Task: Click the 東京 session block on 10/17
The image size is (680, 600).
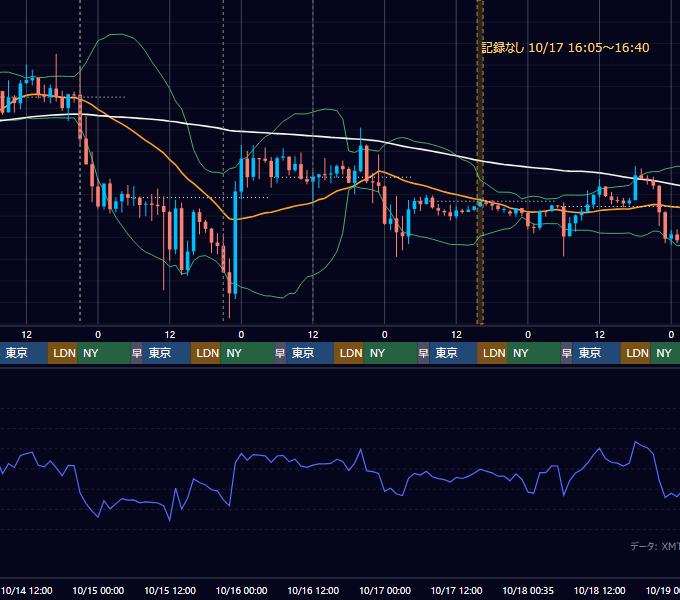Action: coord(454,353)
